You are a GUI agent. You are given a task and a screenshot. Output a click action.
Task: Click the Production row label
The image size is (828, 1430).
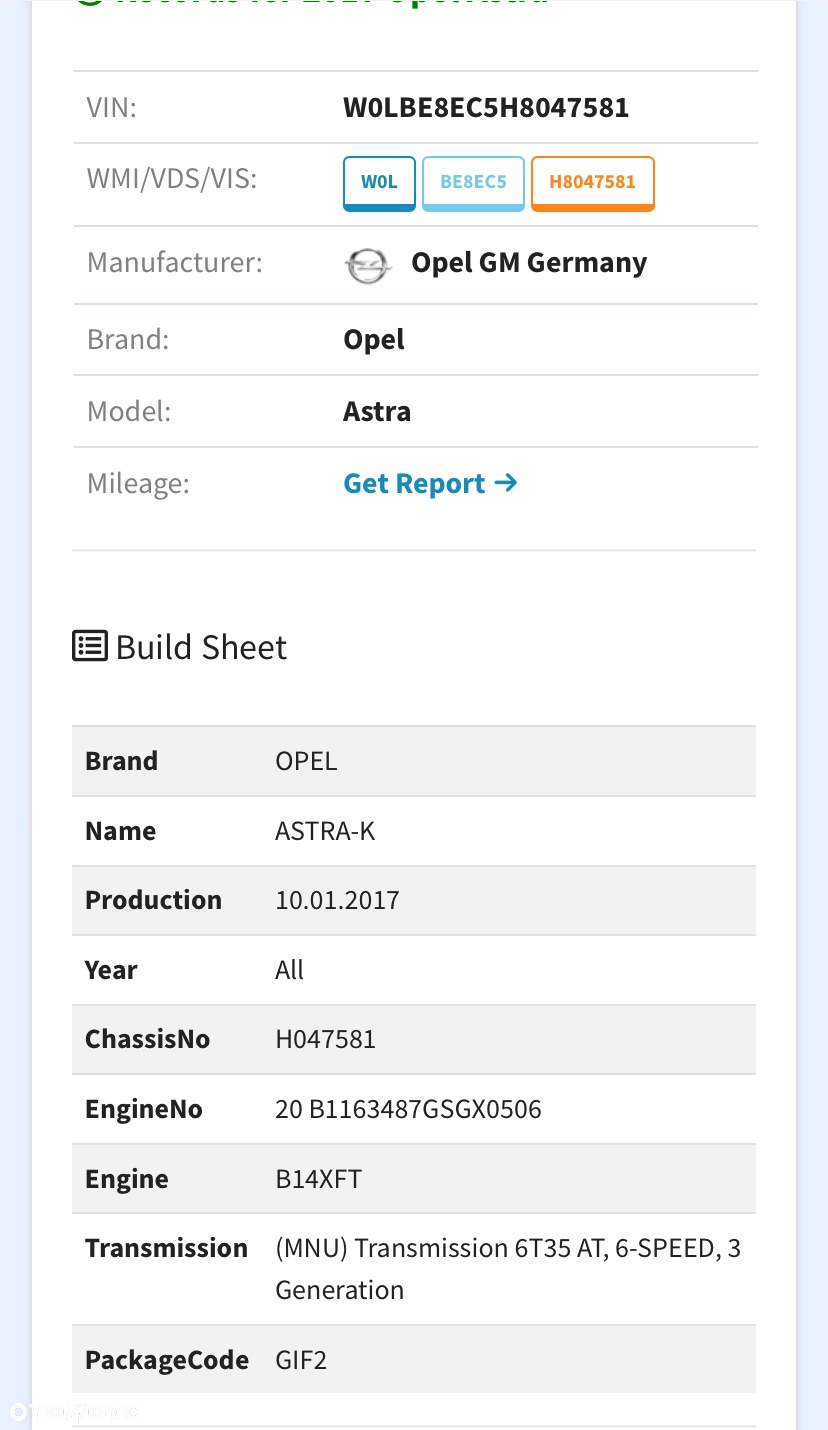click(x=153, y=900)
